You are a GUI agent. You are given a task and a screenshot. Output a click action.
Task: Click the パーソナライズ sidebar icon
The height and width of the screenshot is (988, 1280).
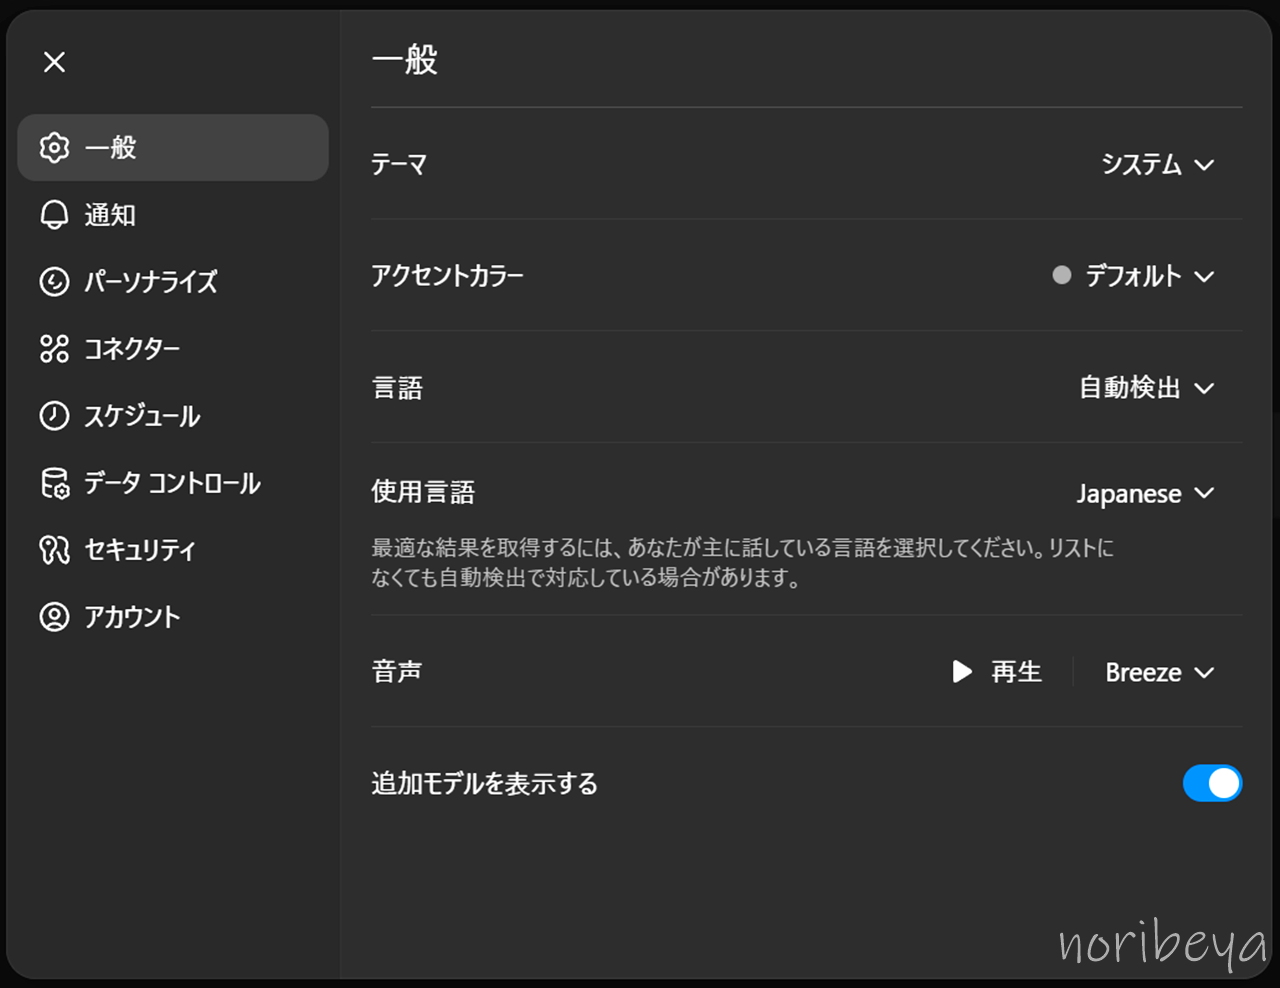pos(54,281)
